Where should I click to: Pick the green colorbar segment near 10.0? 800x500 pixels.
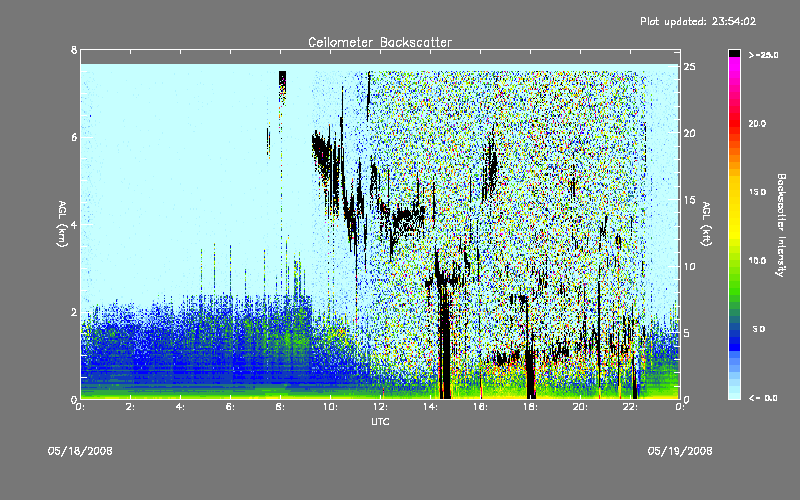click(734, 263)
